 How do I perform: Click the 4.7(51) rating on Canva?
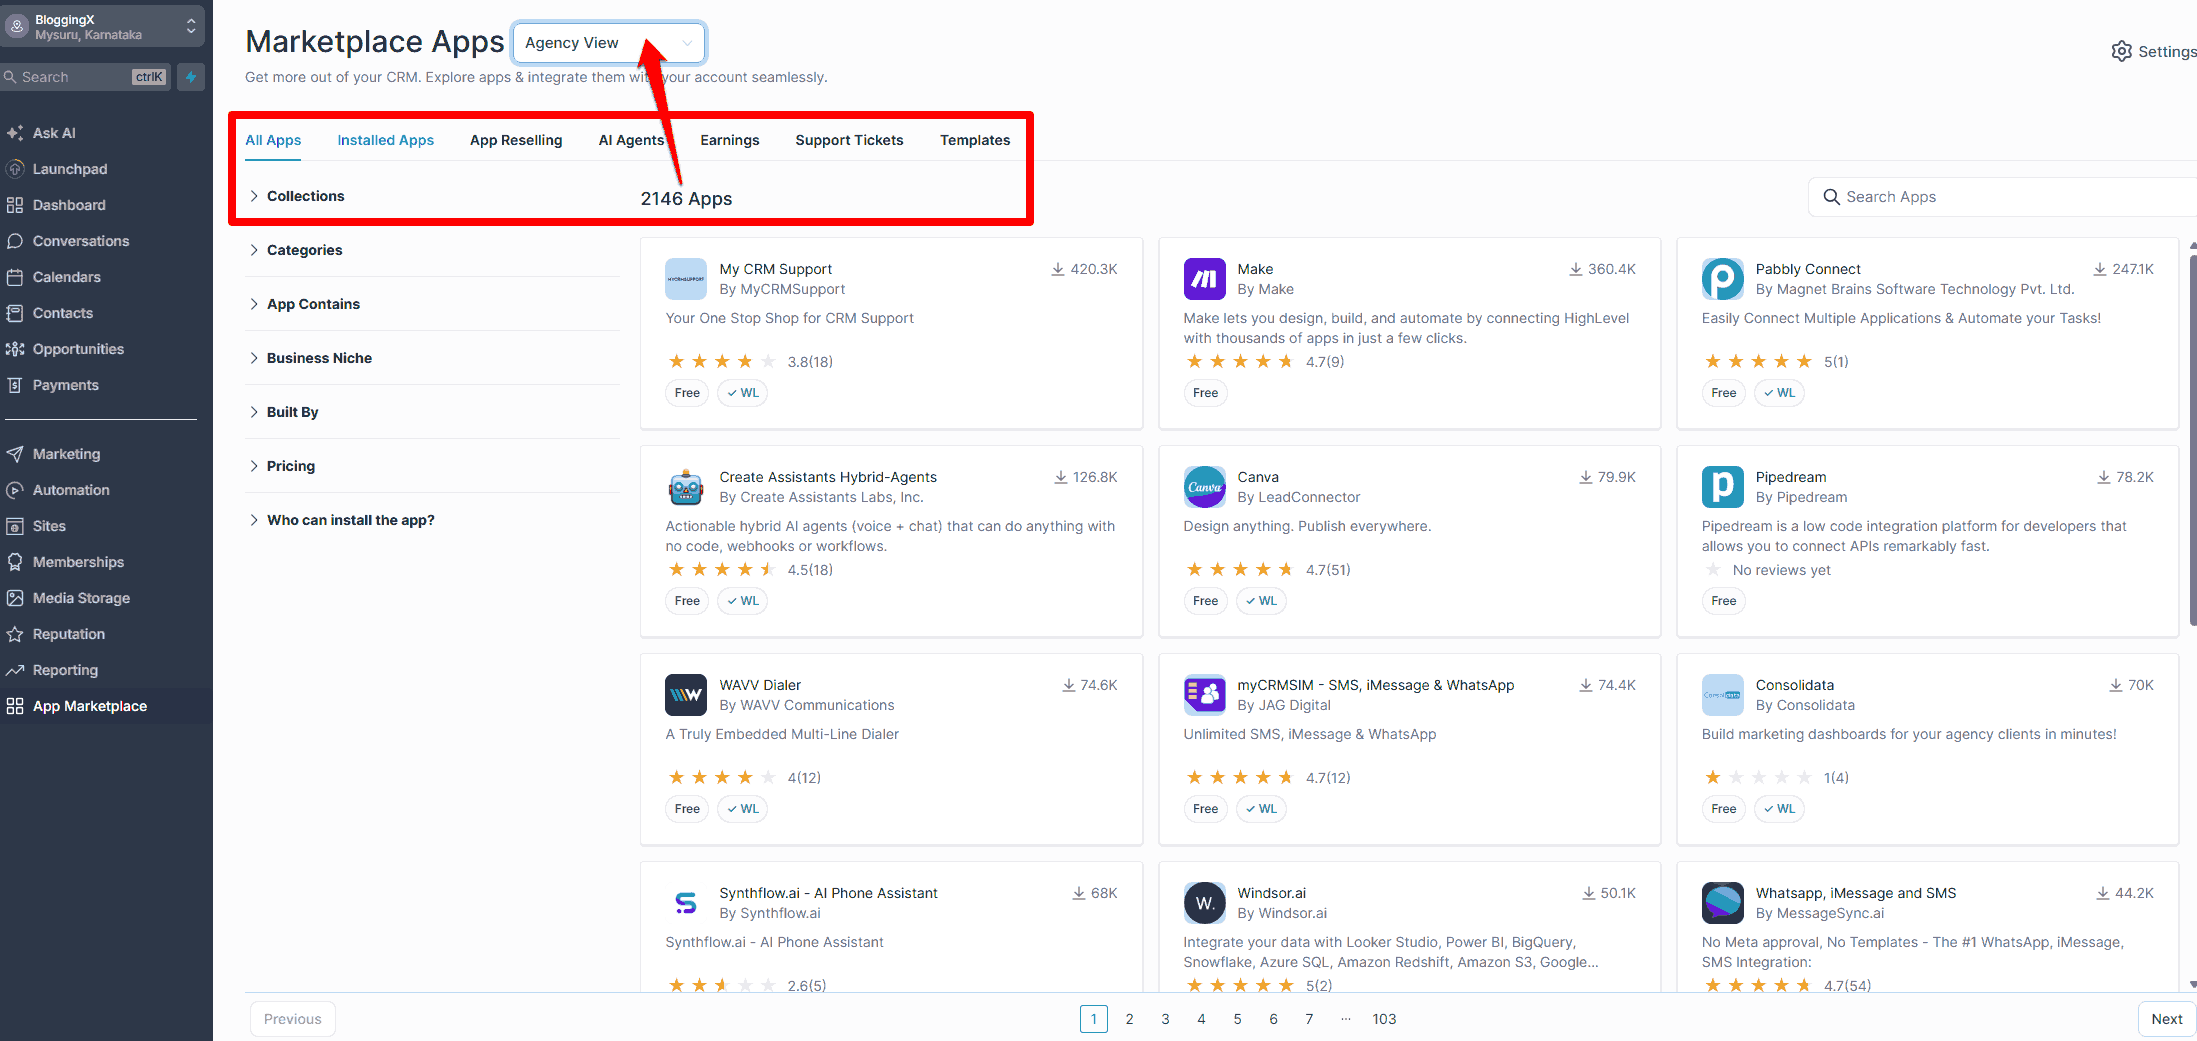pyautogui.click(x=1327, y=570)
